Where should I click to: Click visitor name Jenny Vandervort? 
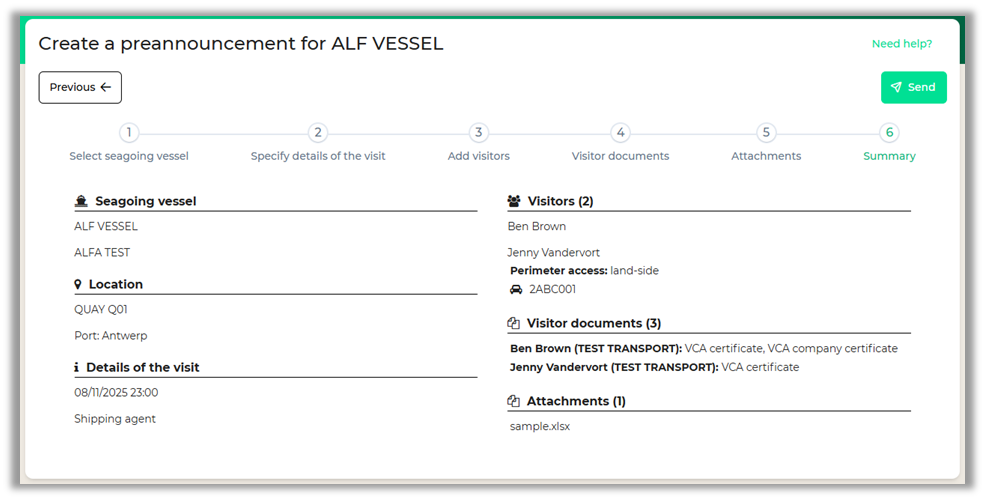click(x=554, y=252)
